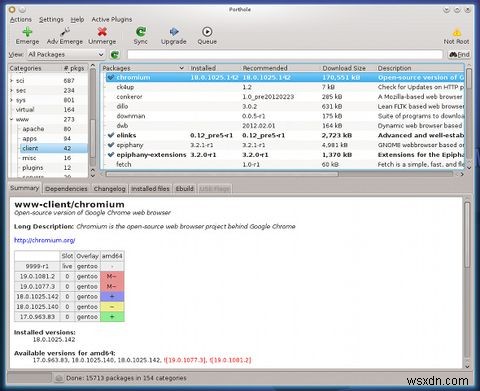Click the # pkgs column header
480x391 pixels.
coord(75,68)
